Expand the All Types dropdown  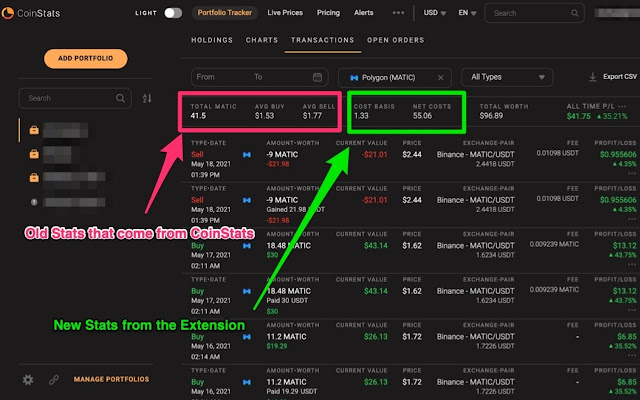[507, 77]
